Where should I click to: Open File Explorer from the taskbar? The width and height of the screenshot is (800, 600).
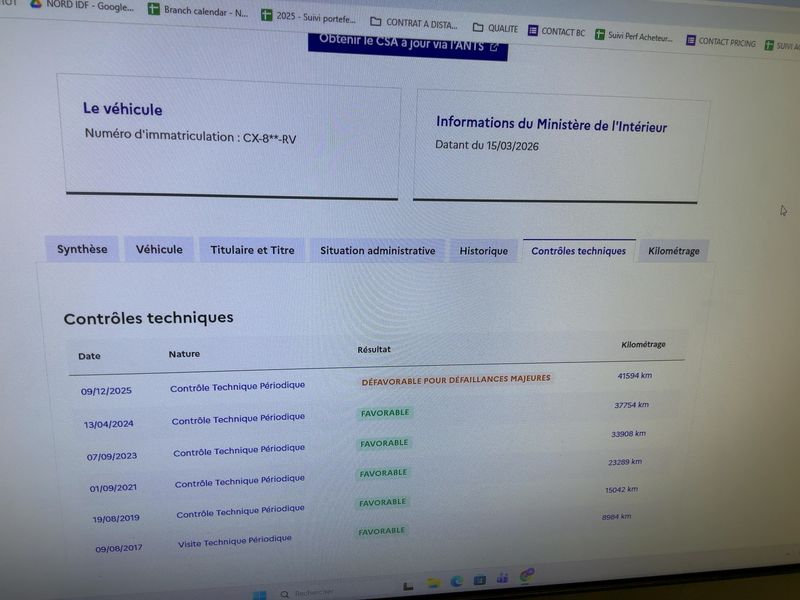point(433,583)
